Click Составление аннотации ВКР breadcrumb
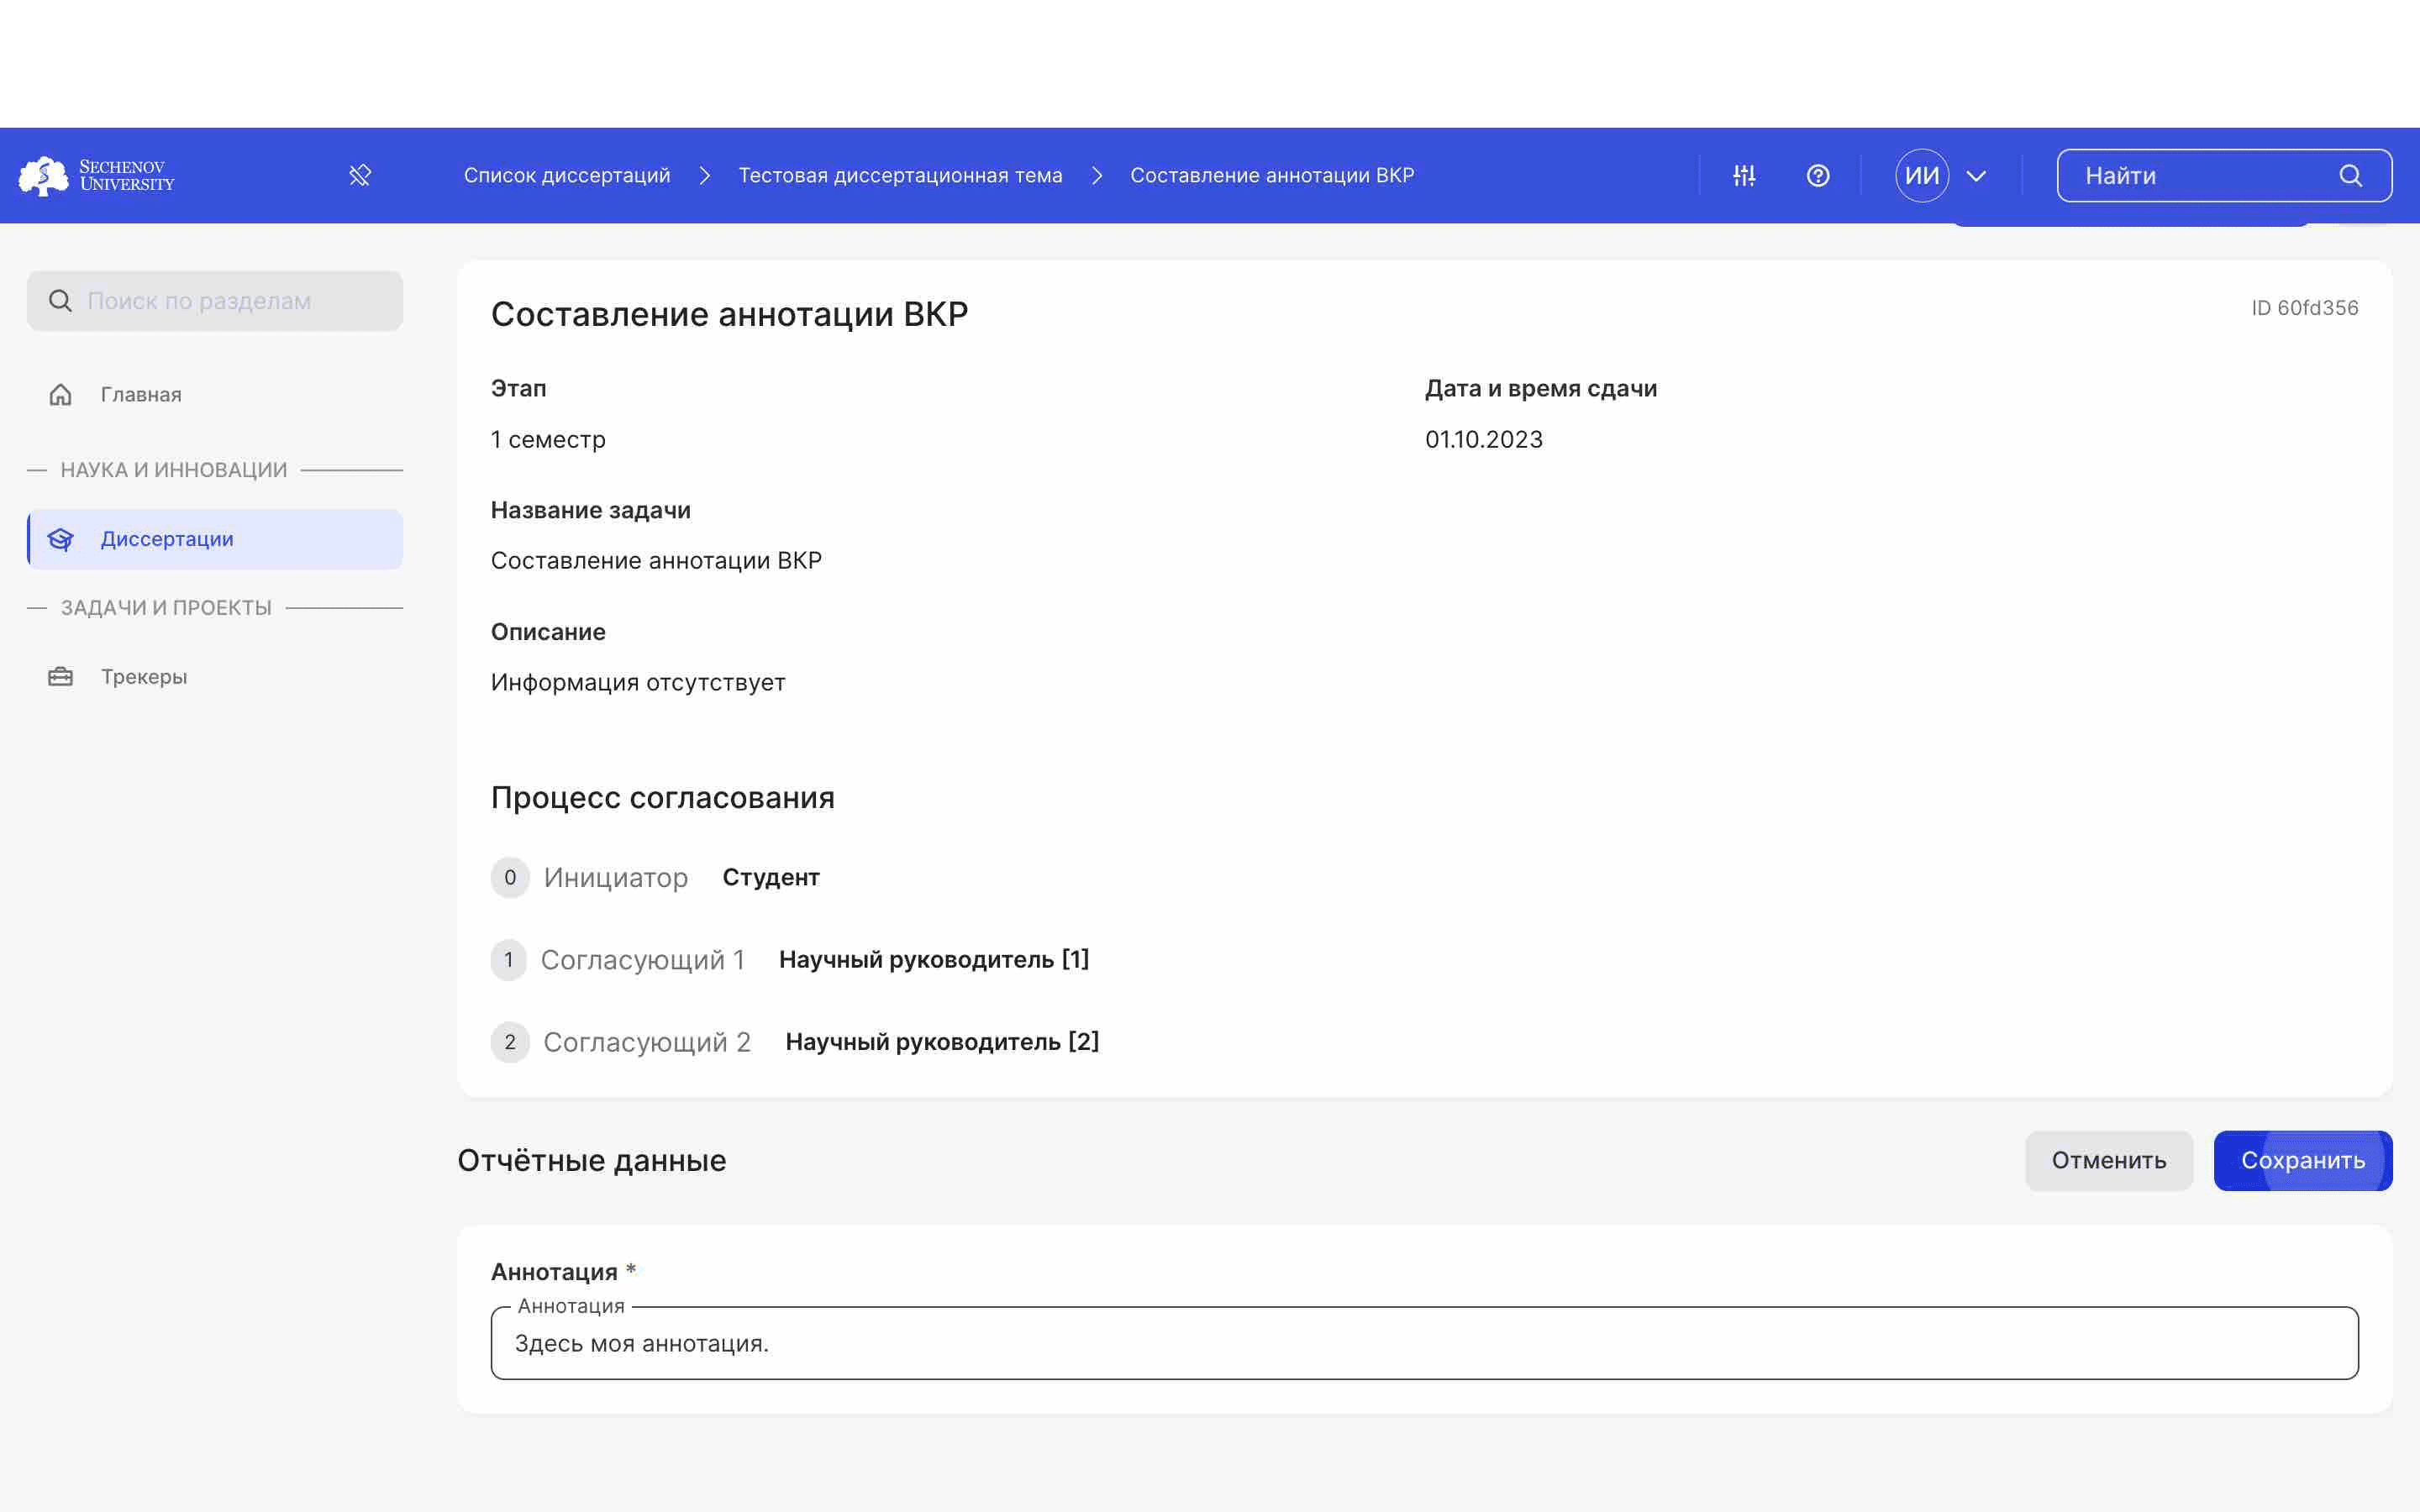Viewport: 2420px width, 1512px height. [x=1272, y=176]
